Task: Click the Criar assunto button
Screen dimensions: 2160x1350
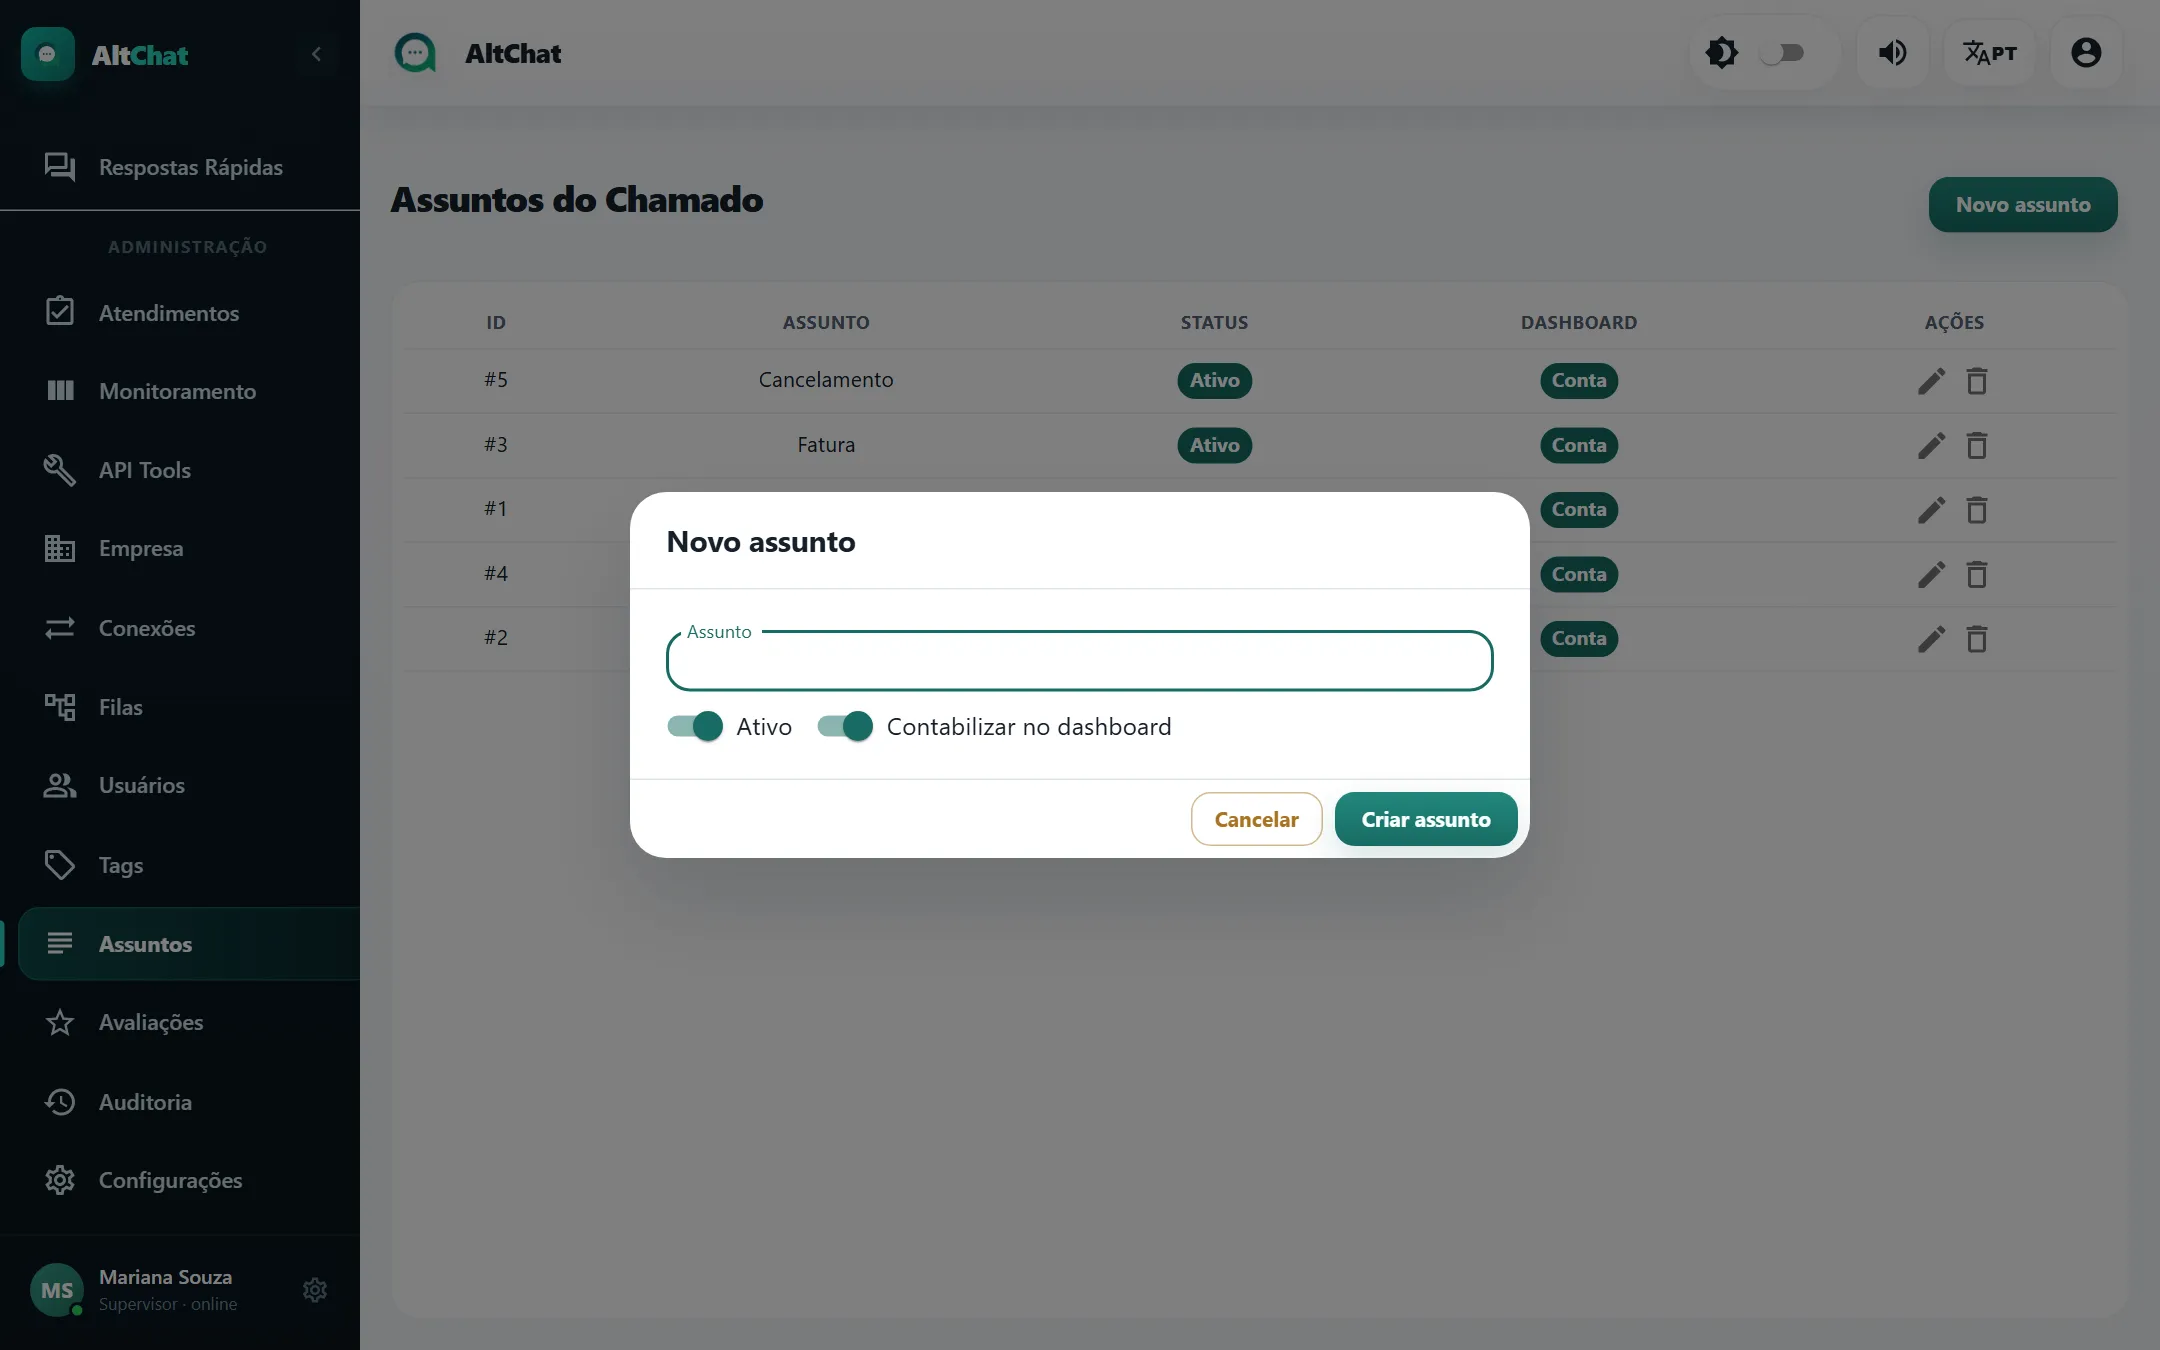Action: [1426, 819]
